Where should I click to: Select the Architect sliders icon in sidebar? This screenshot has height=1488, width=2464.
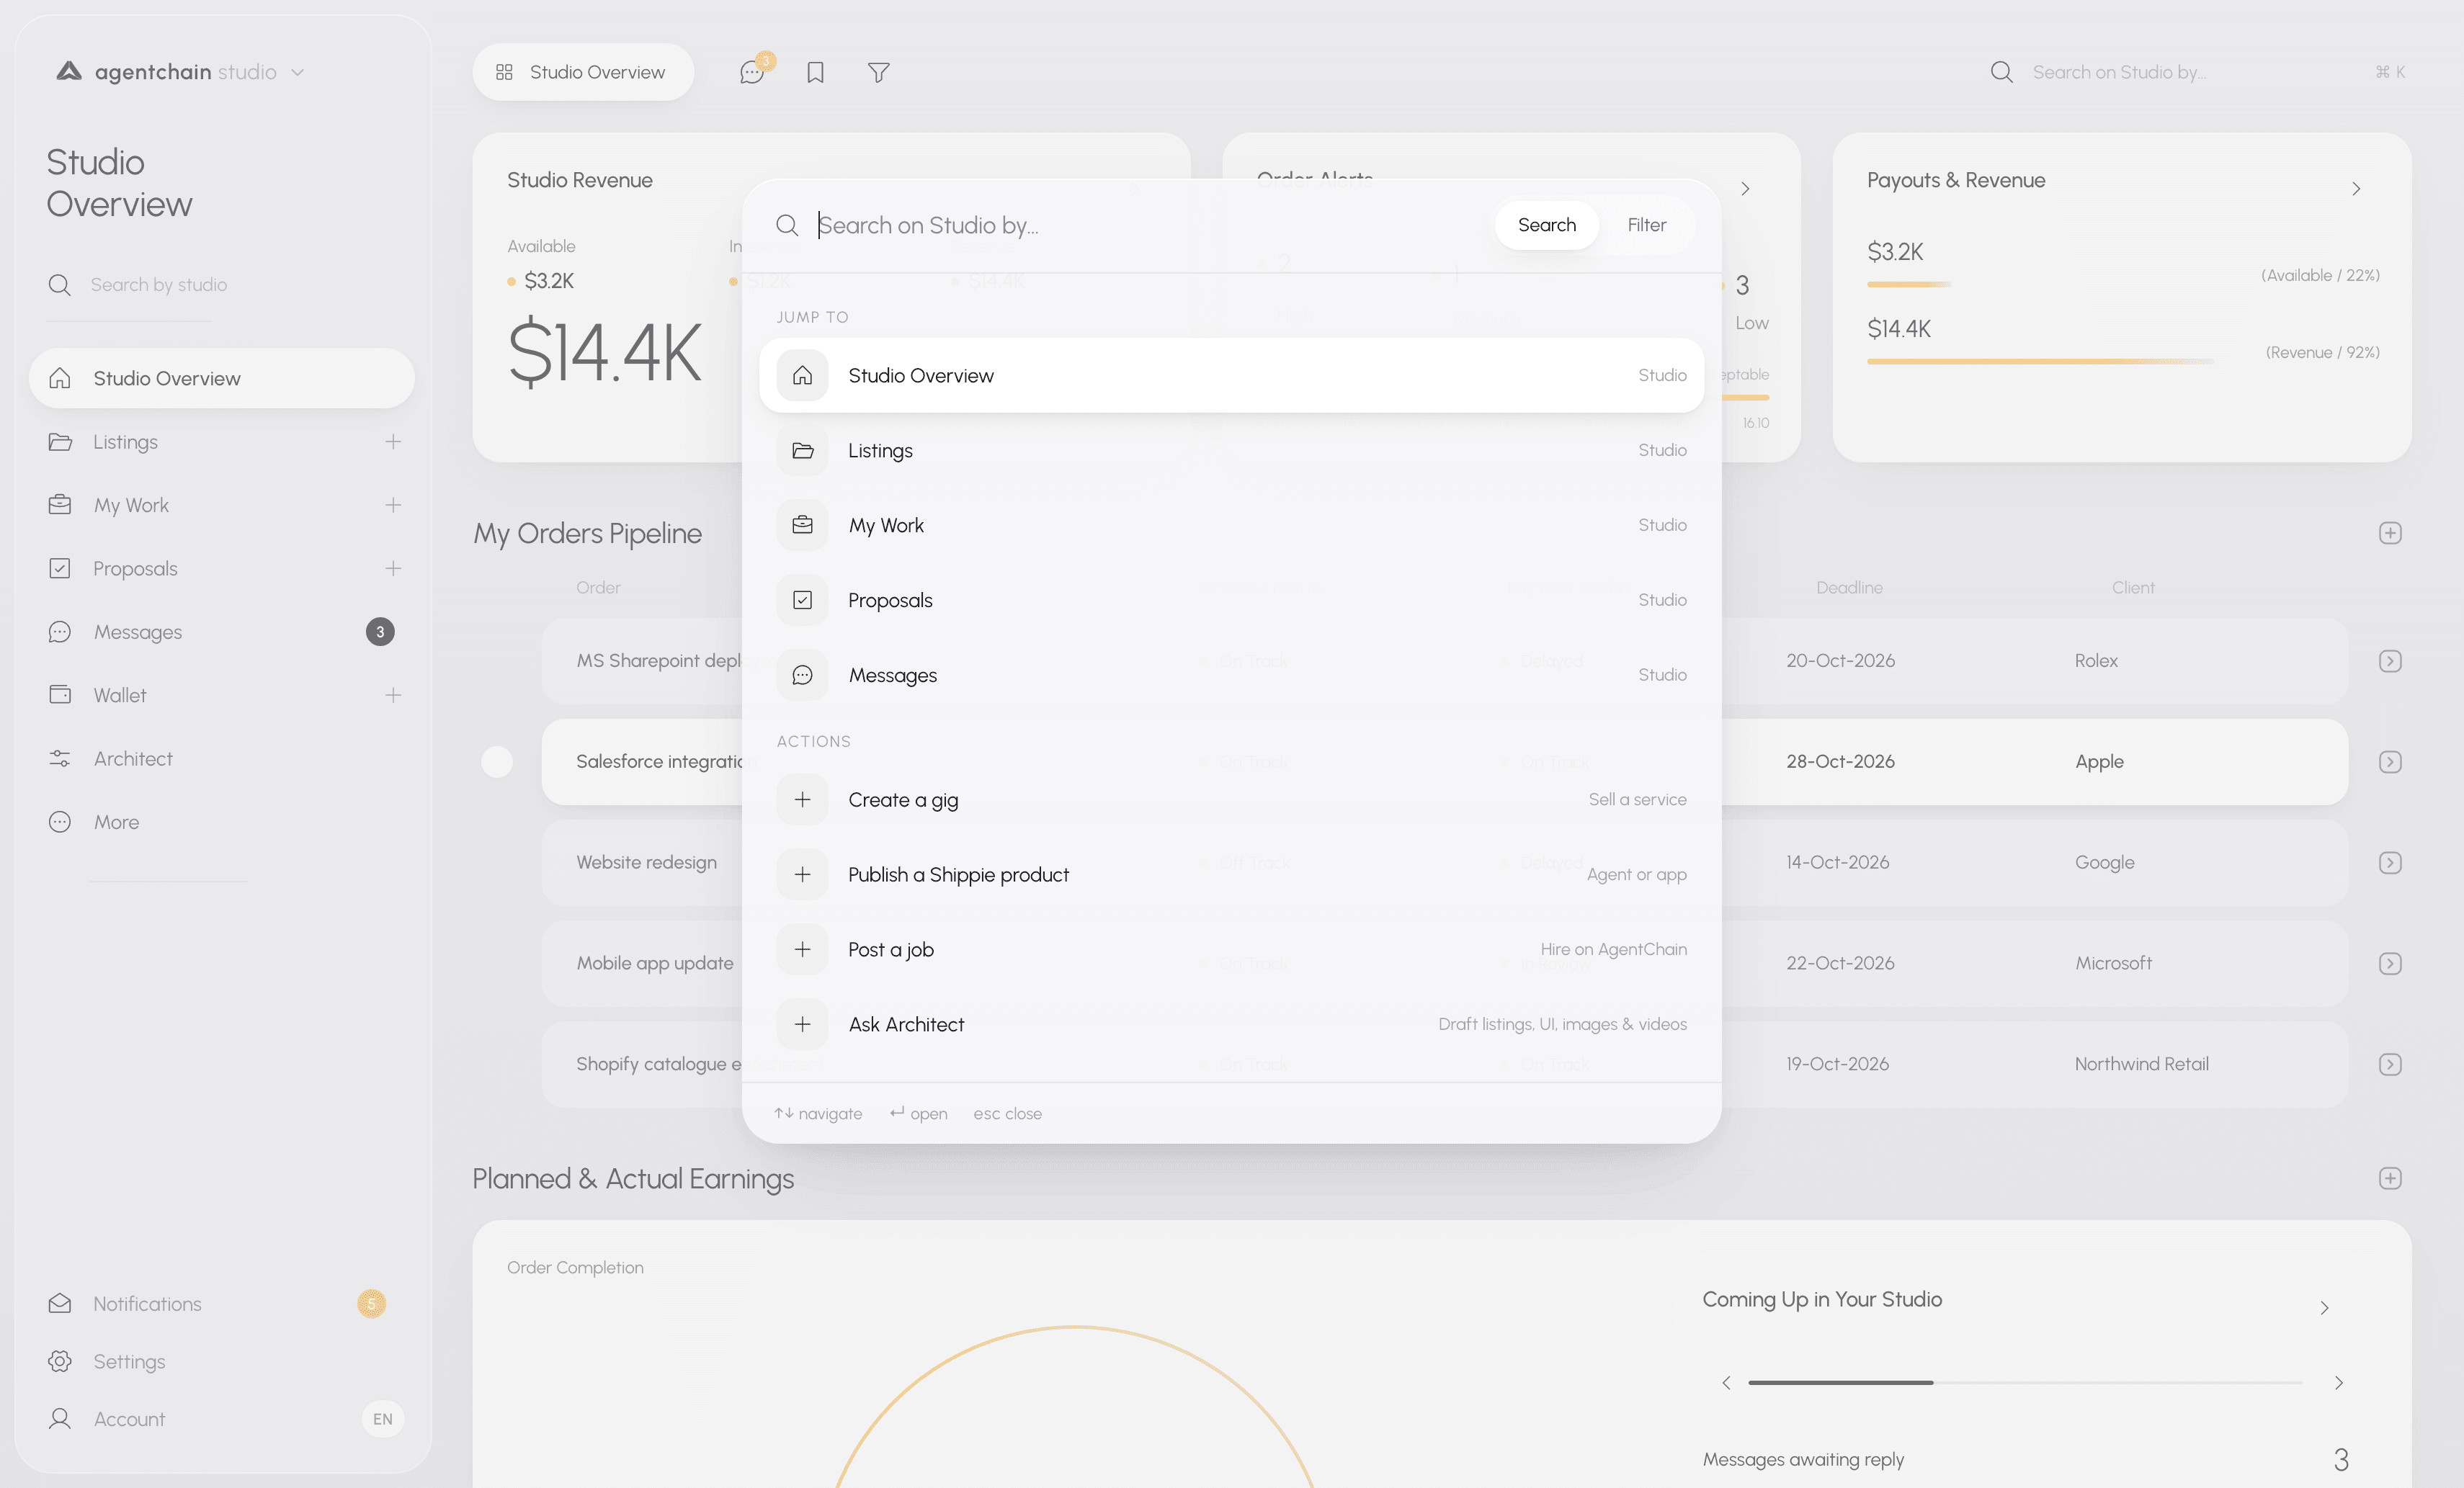60,758
